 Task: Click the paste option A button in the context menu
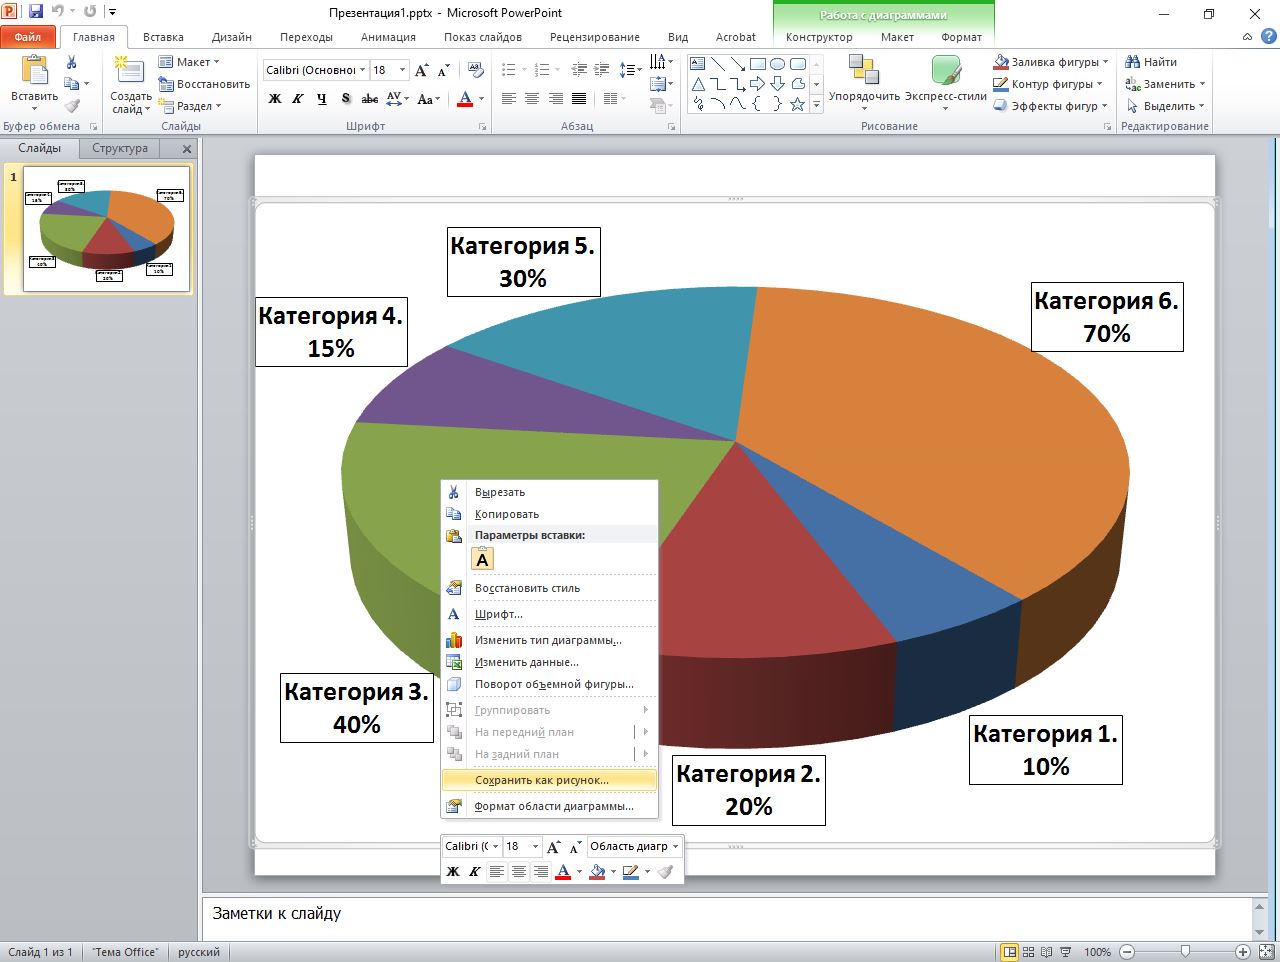pos(482,560)
